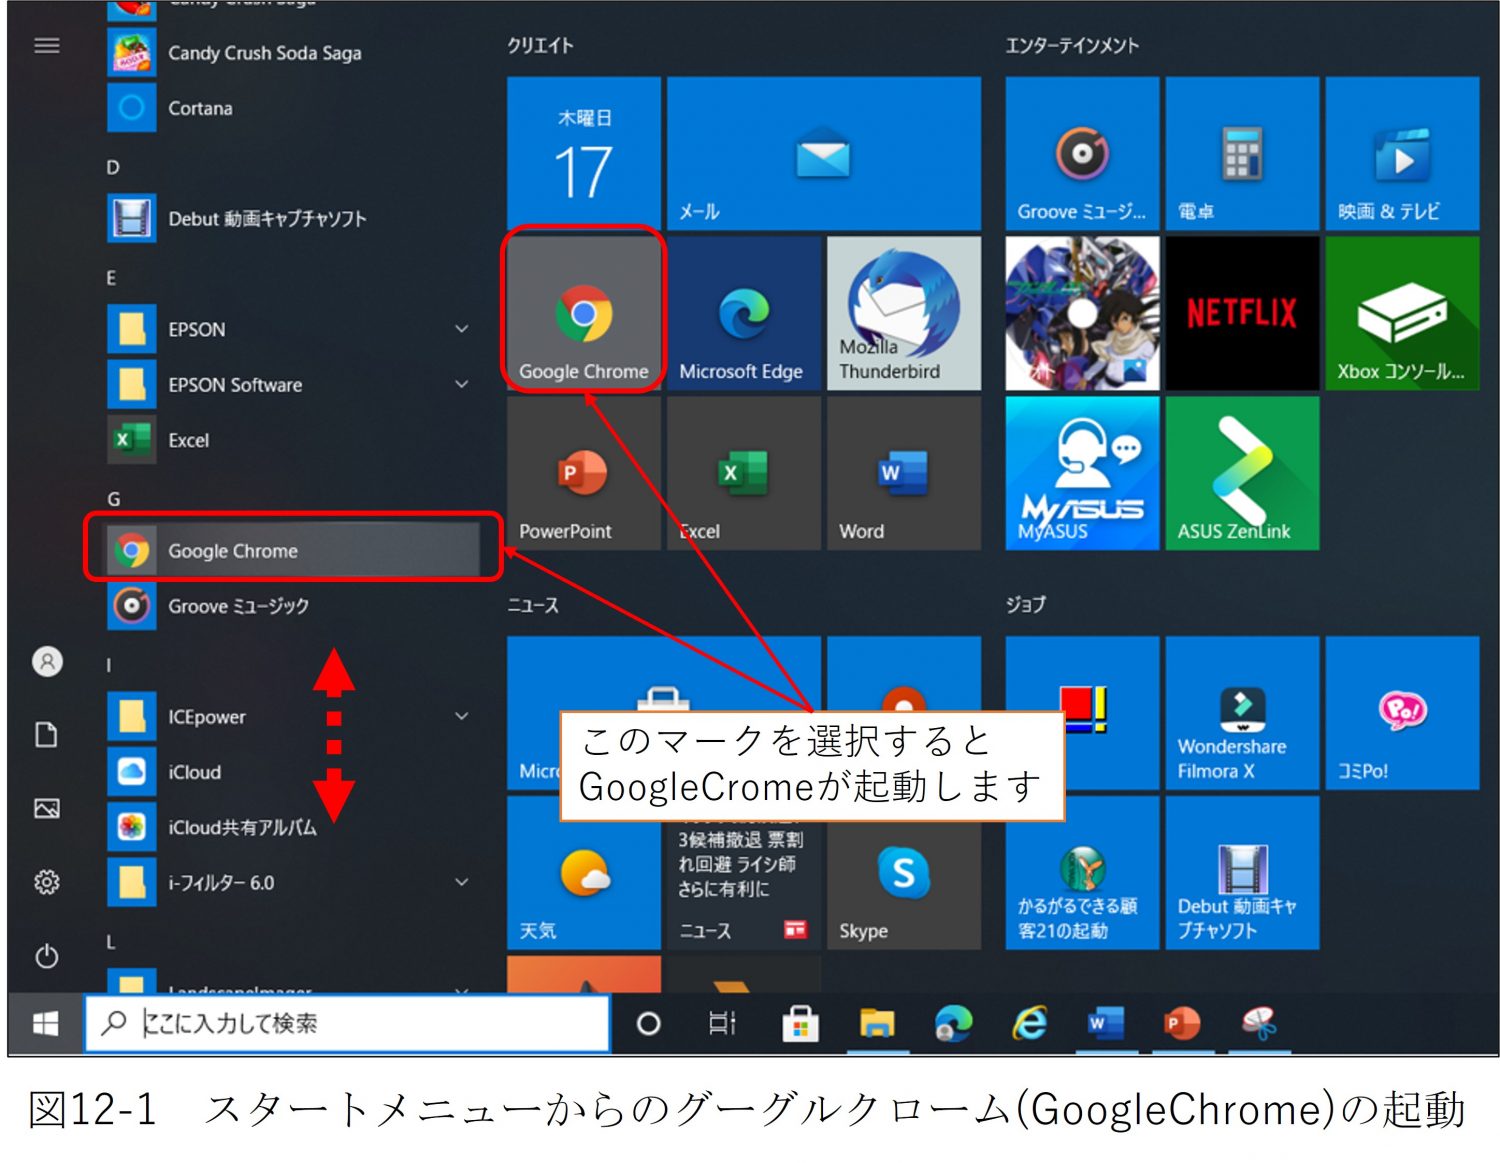Viewport: 1500px width, 1163px height.
Task: Click the ジョブ group title
Action: click(x=1026, y=604)
